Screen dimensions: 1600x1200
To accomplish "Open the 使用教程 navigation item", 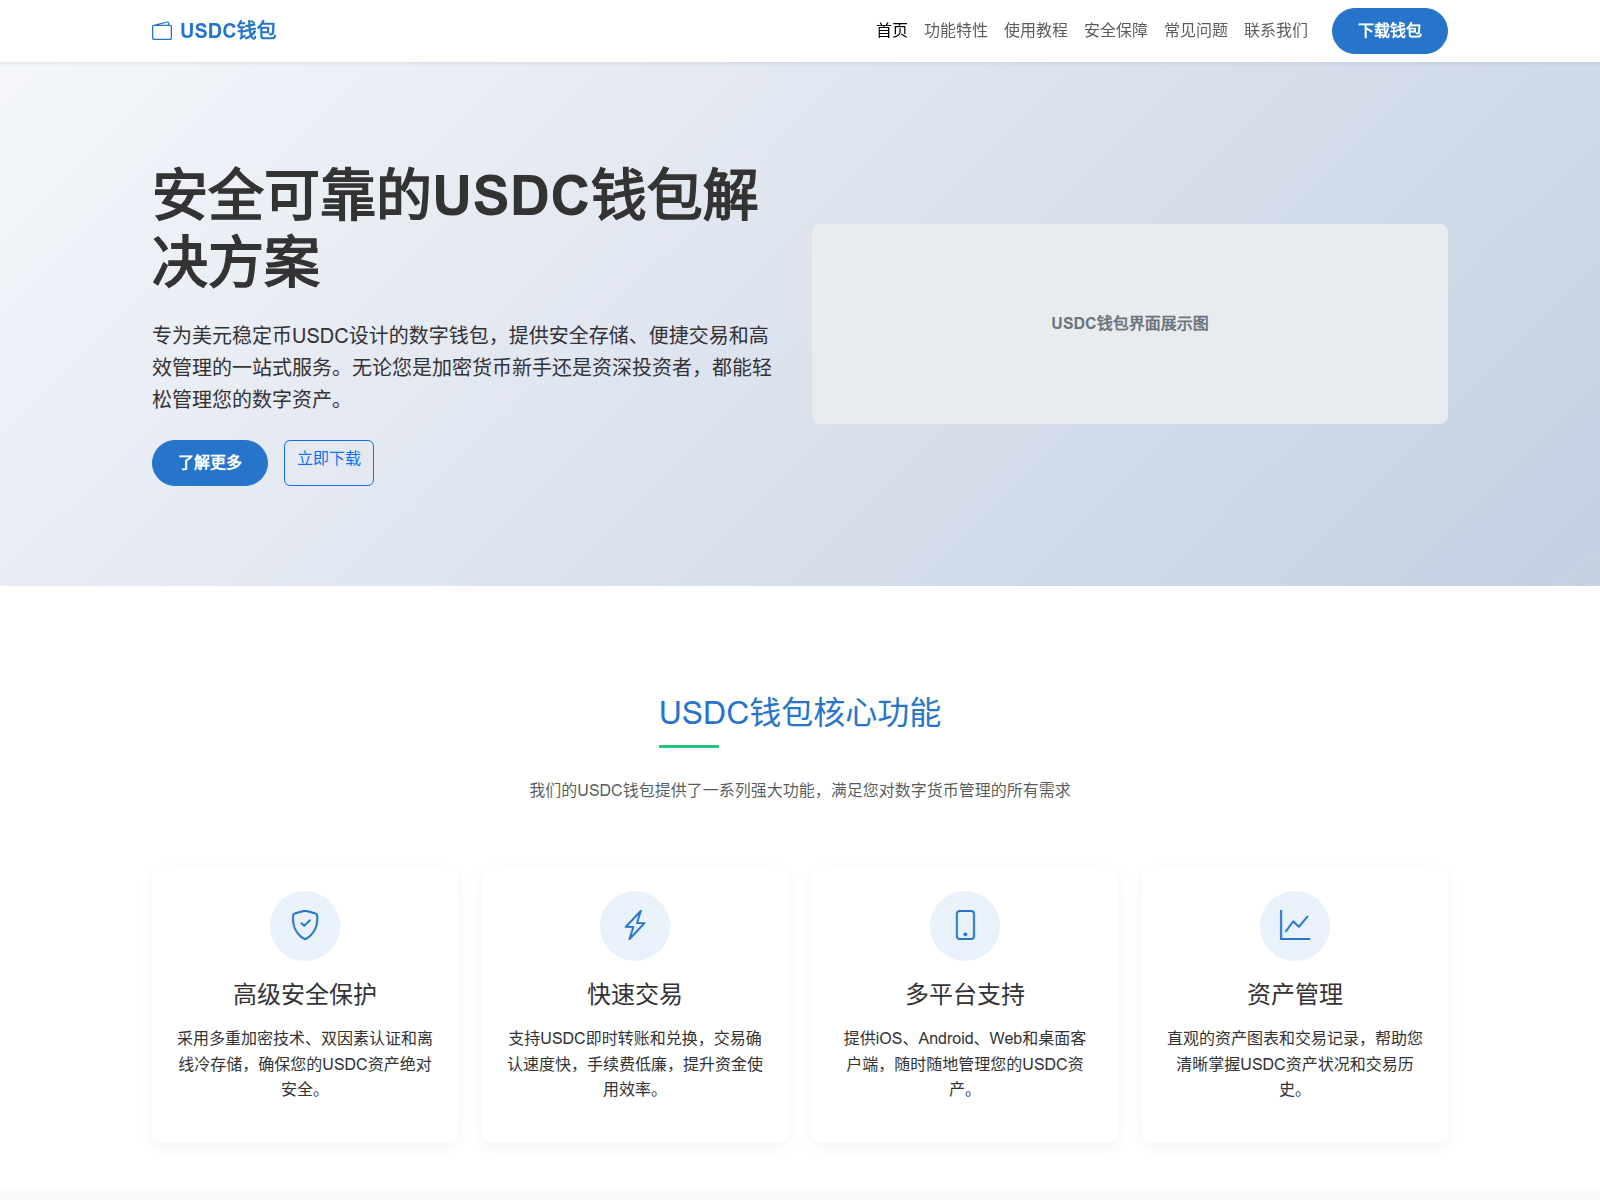I will 1036,30.
